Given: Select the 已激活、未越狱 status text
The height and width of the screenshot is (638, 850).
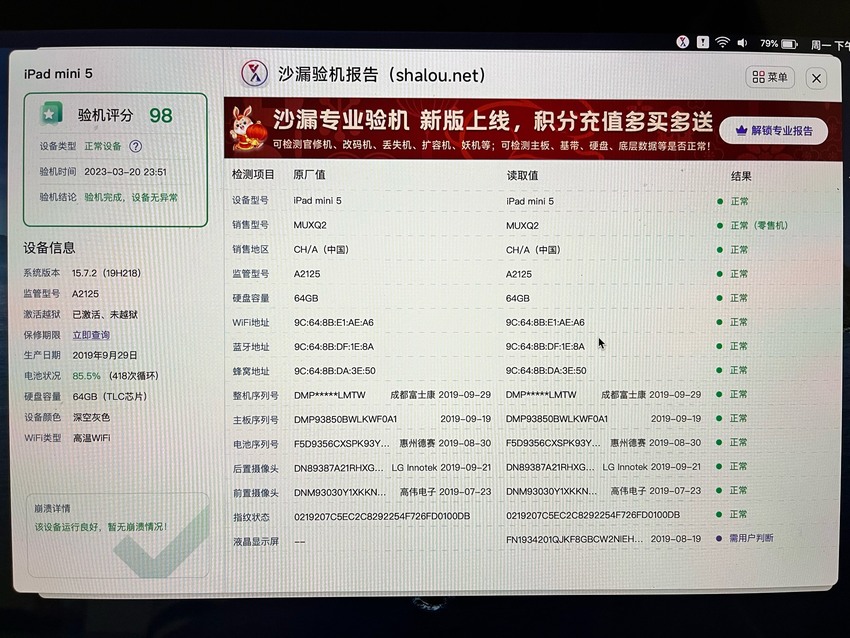Looking at the screenshot, I should pos(105,314).
